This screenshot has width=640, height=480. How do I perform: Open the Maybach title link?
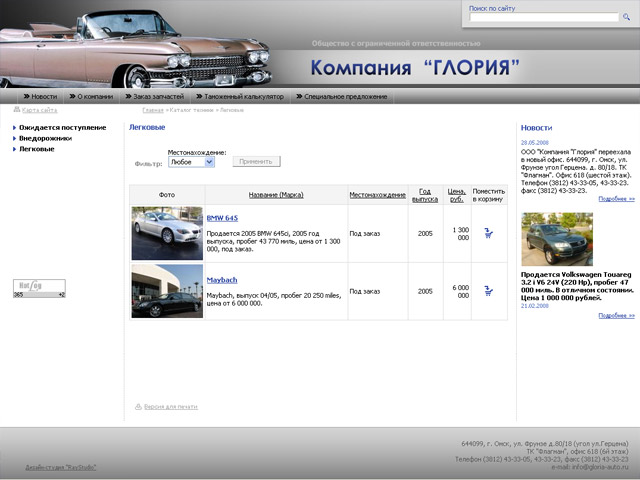coord(222,280)
